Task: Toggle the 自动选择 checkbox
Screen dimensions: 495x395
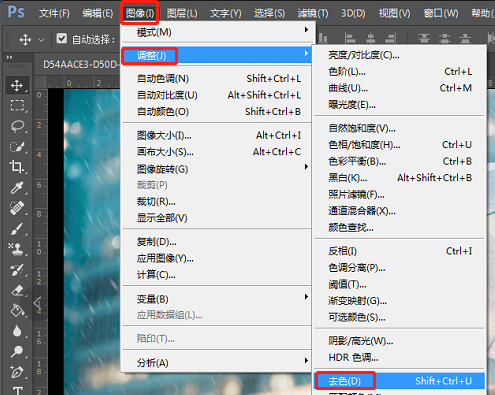Action: coord(62,39)
